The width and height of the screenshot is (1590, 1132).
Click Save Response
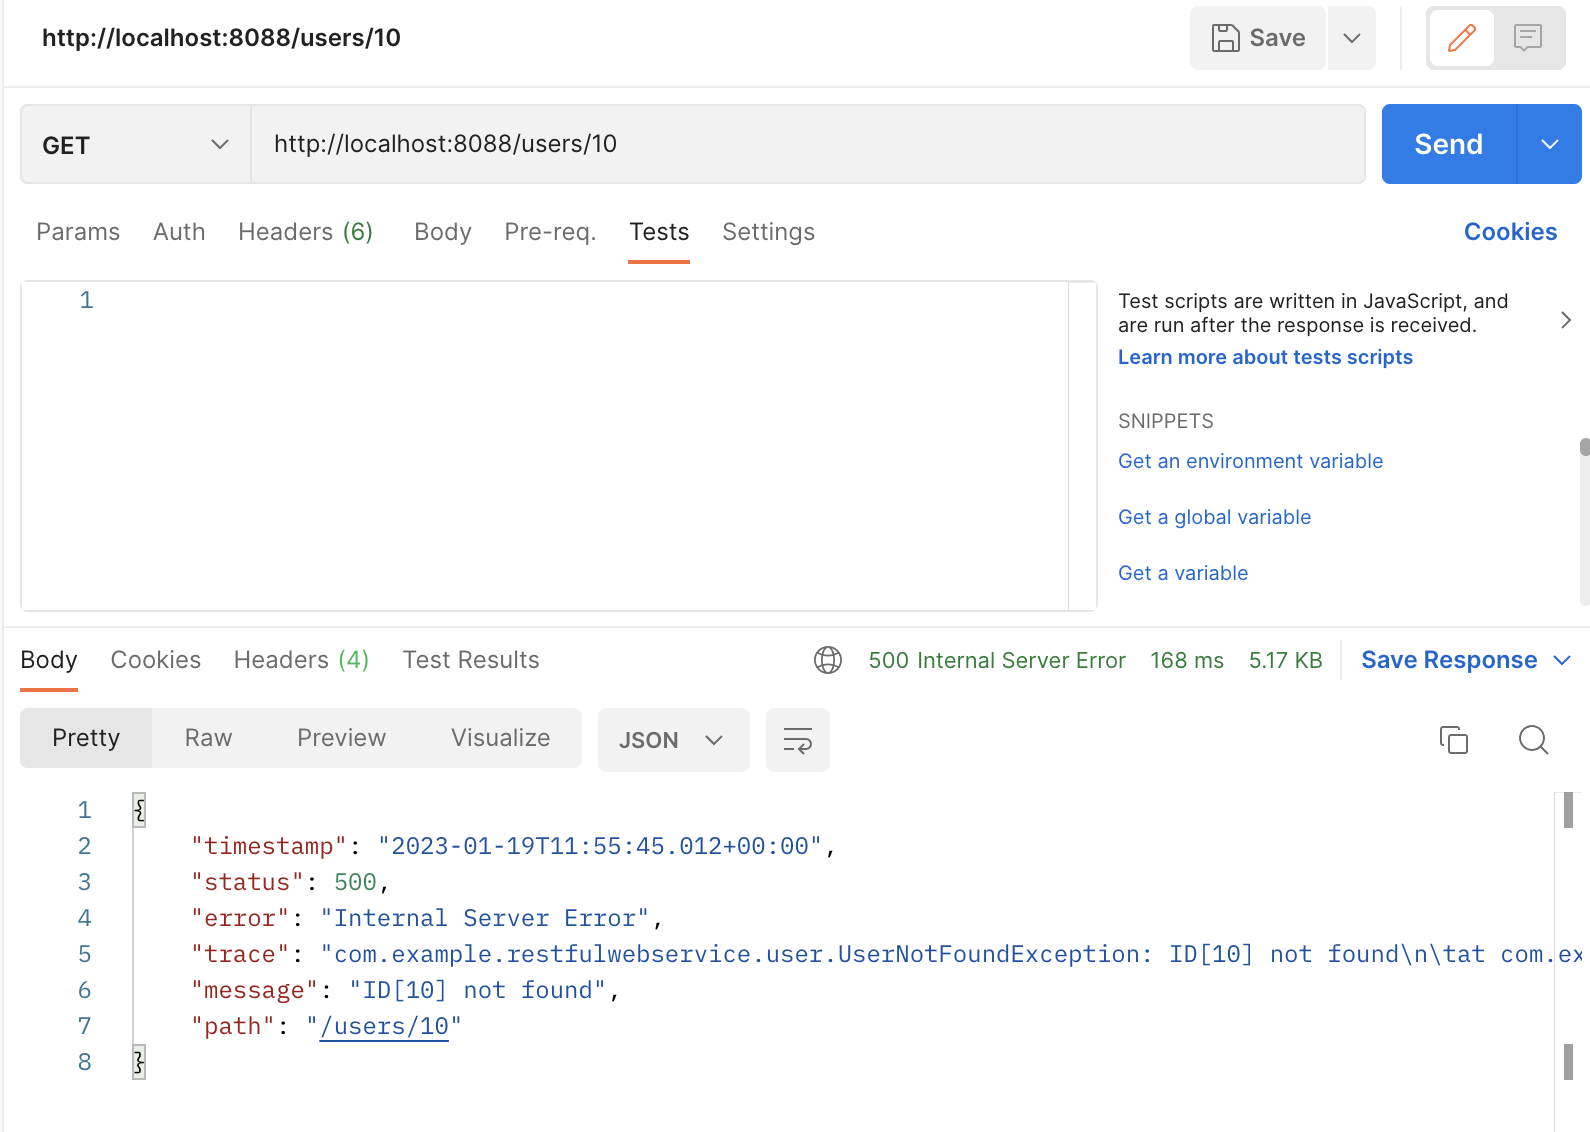coord(1449,660)
